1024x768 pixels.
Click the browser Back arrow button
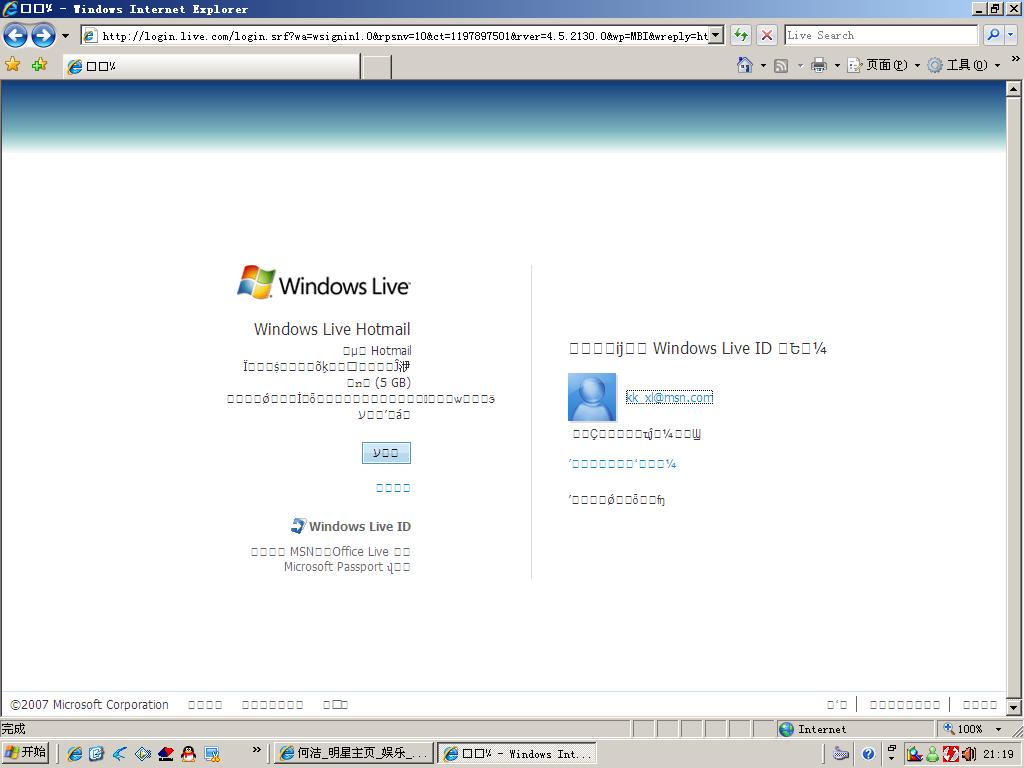tap(16, 36)
